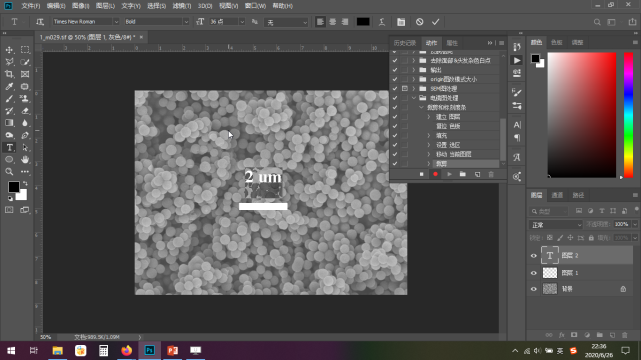The height and width of the screenshot is (360, 641).
Task: Hide layer 2 text layer
Action: coord(533,256)
